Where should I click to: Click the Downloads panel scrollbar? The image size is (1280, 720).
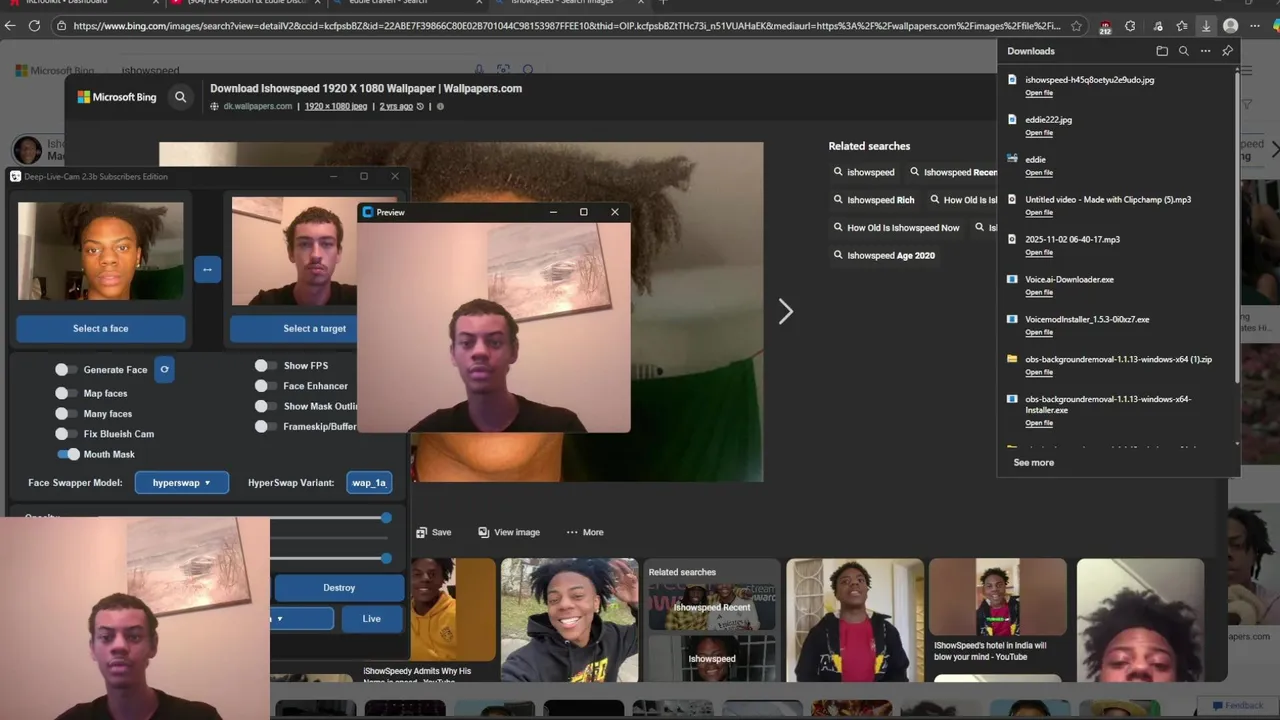pyautogui.click(x=1238, y=230)
